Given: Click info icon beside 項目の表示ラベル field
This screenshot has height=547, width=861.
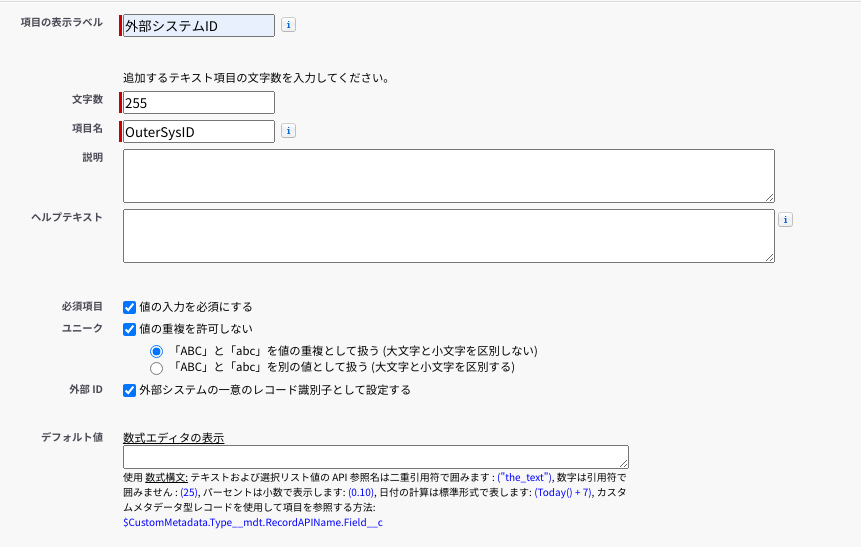Looking at the screenshot, I should [288, 25].
